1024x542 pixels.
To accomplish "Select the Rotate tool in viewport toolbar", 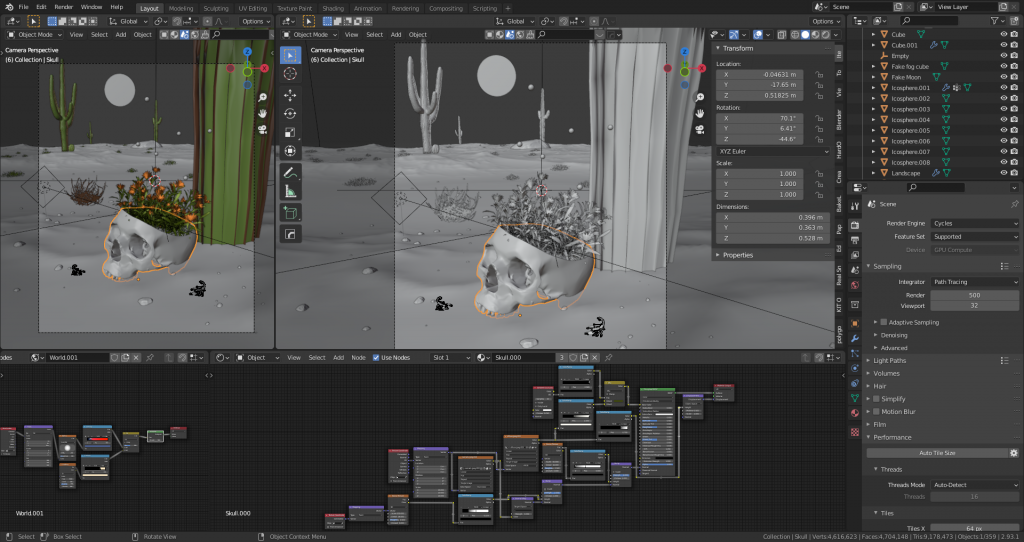I will (290, 114).
